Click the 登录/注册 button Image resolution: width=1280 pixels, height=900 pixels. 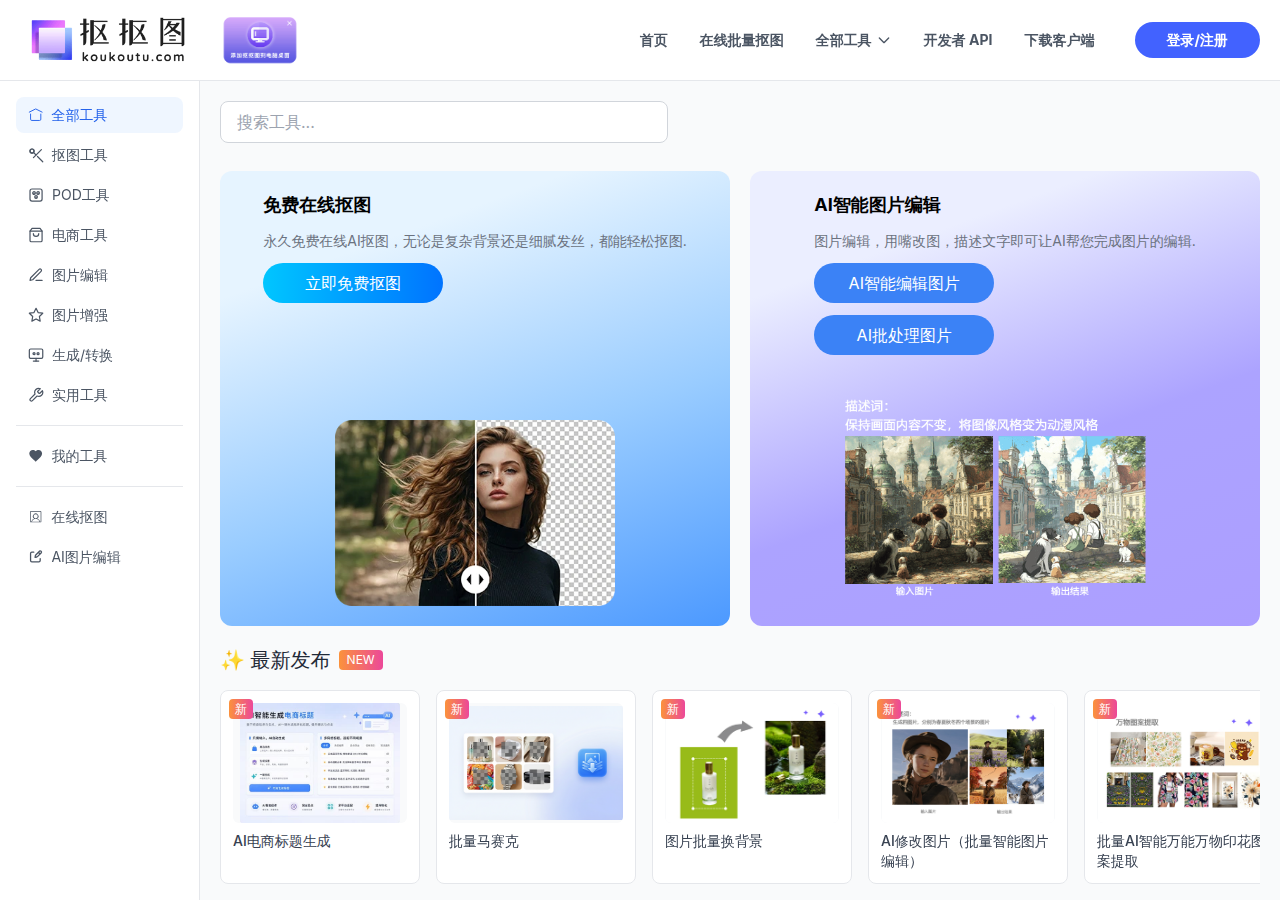(x=1197, y=40)
